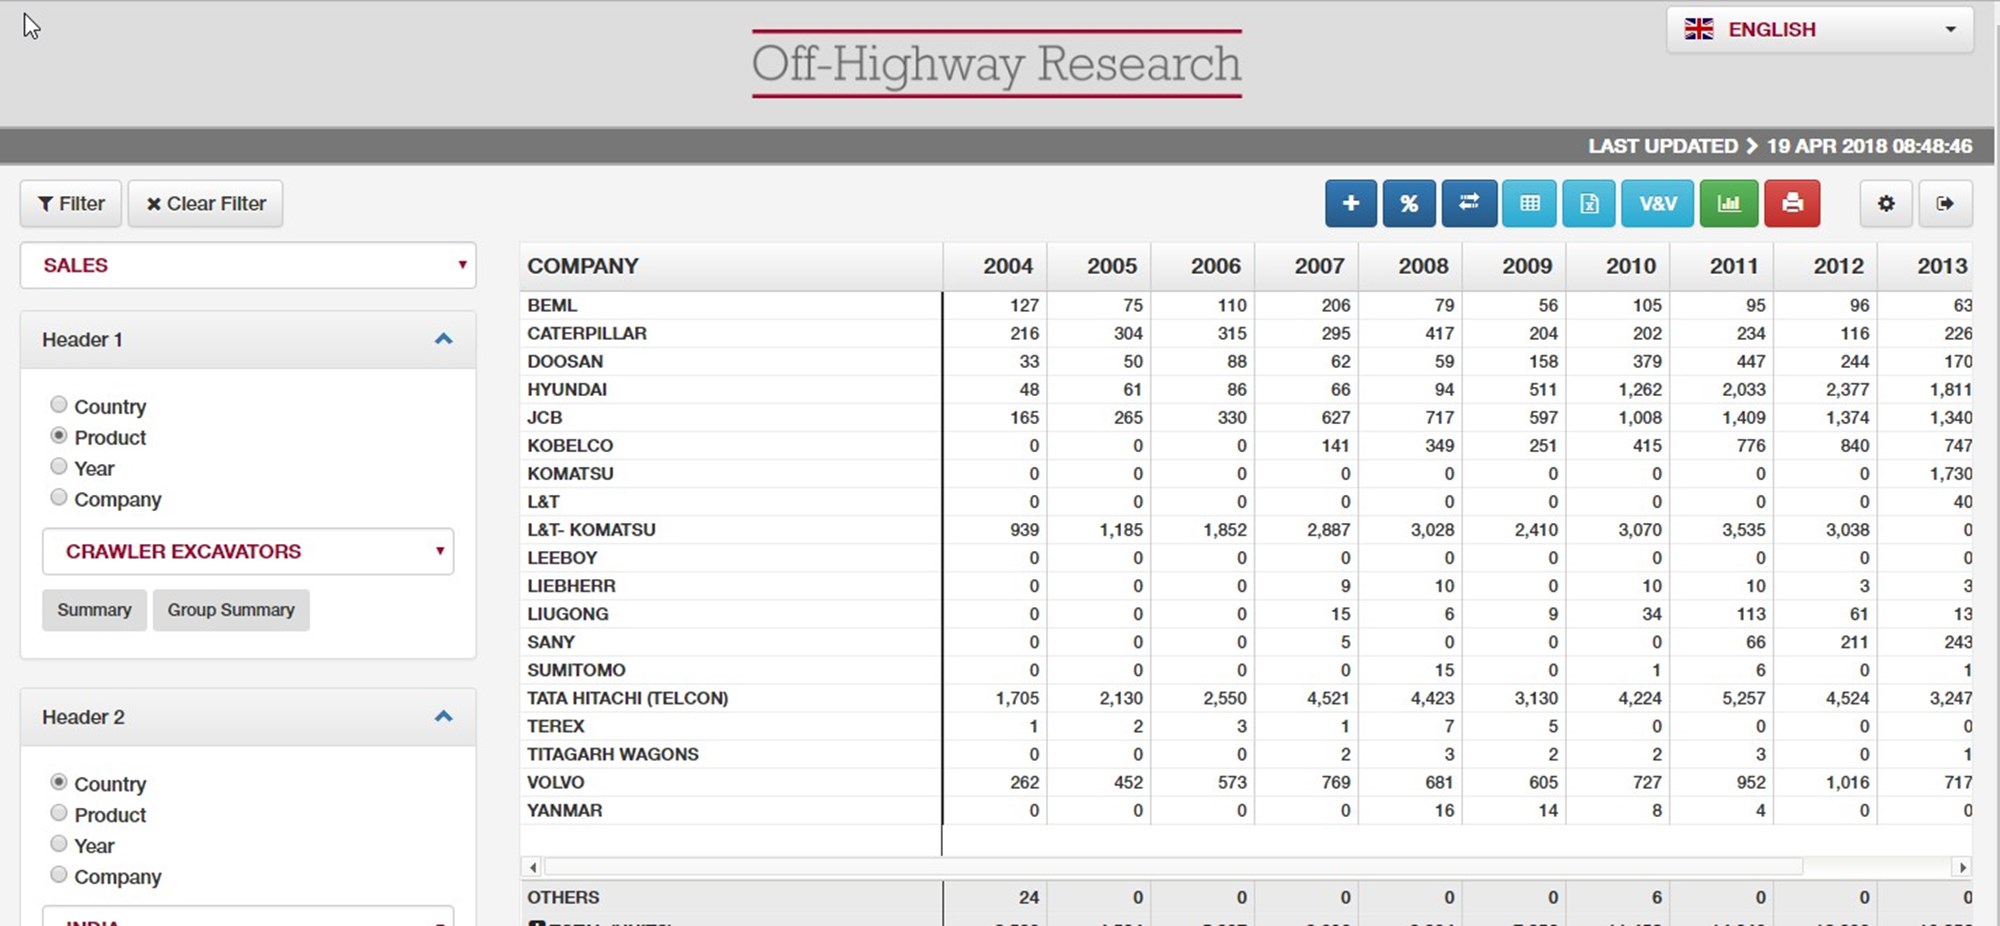The image size is (2000, 926).
Task: Click the Clear Filter button
Action: [x=206, y=204]
